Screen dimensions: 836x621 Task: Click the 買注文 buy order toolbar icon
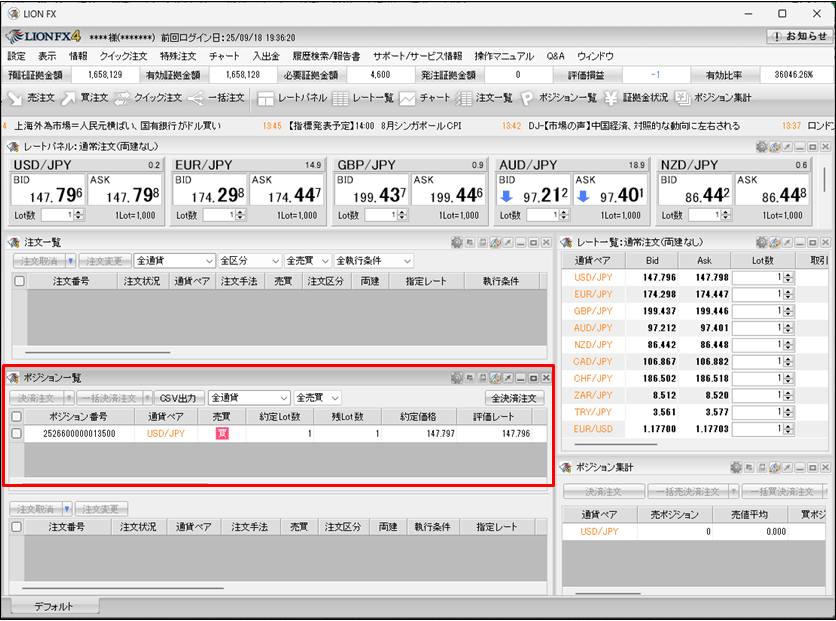[x=85, y=98]
